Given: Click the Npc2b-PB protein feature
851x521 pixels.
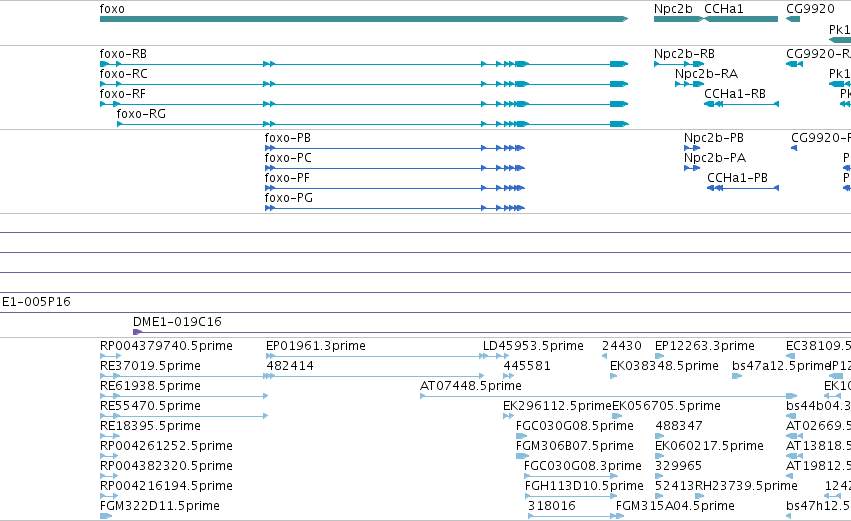Looking at the screenshot, I should tap(692, 148).
